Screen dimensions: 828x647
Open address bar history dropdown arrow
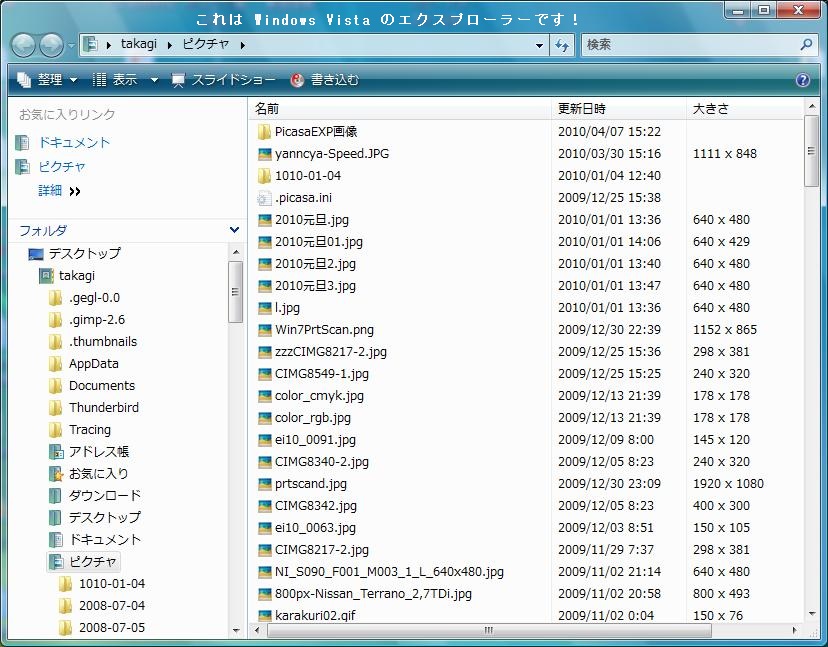(x=539, y=45)
